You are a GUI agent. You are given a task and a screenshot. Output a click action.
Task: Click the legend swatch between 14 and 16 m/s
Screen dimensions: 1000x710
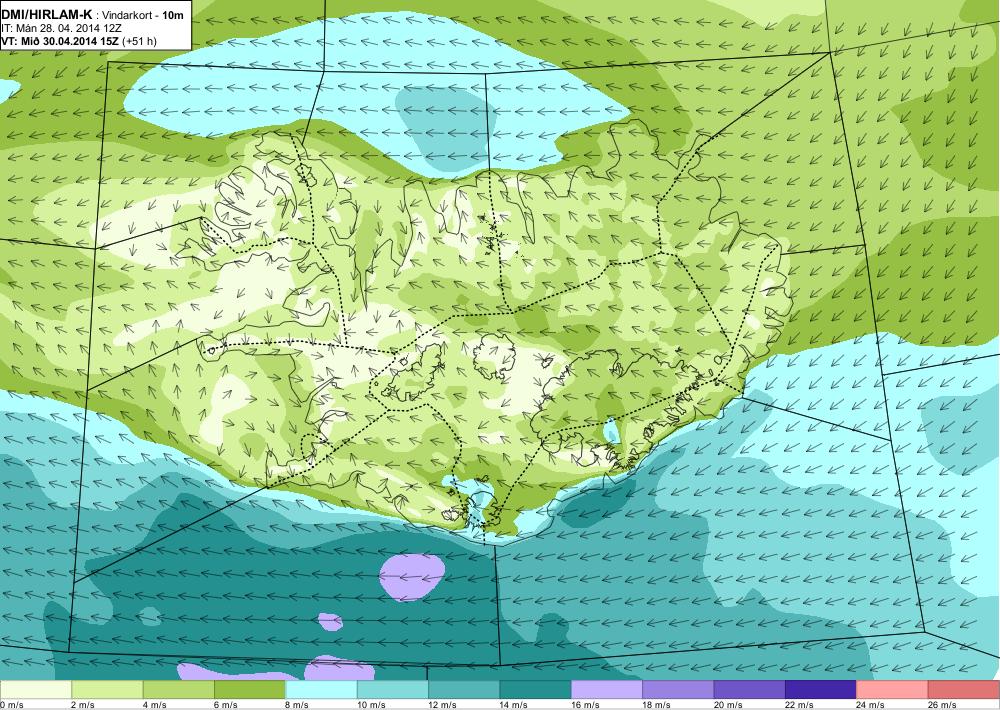point(536,690)
